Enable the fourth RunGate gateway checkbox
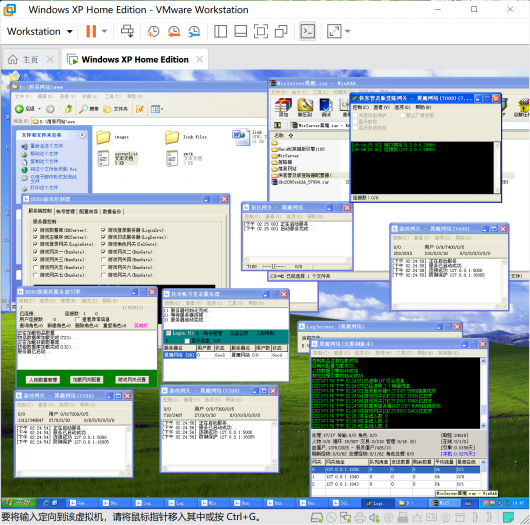 [x=103, y=260]
